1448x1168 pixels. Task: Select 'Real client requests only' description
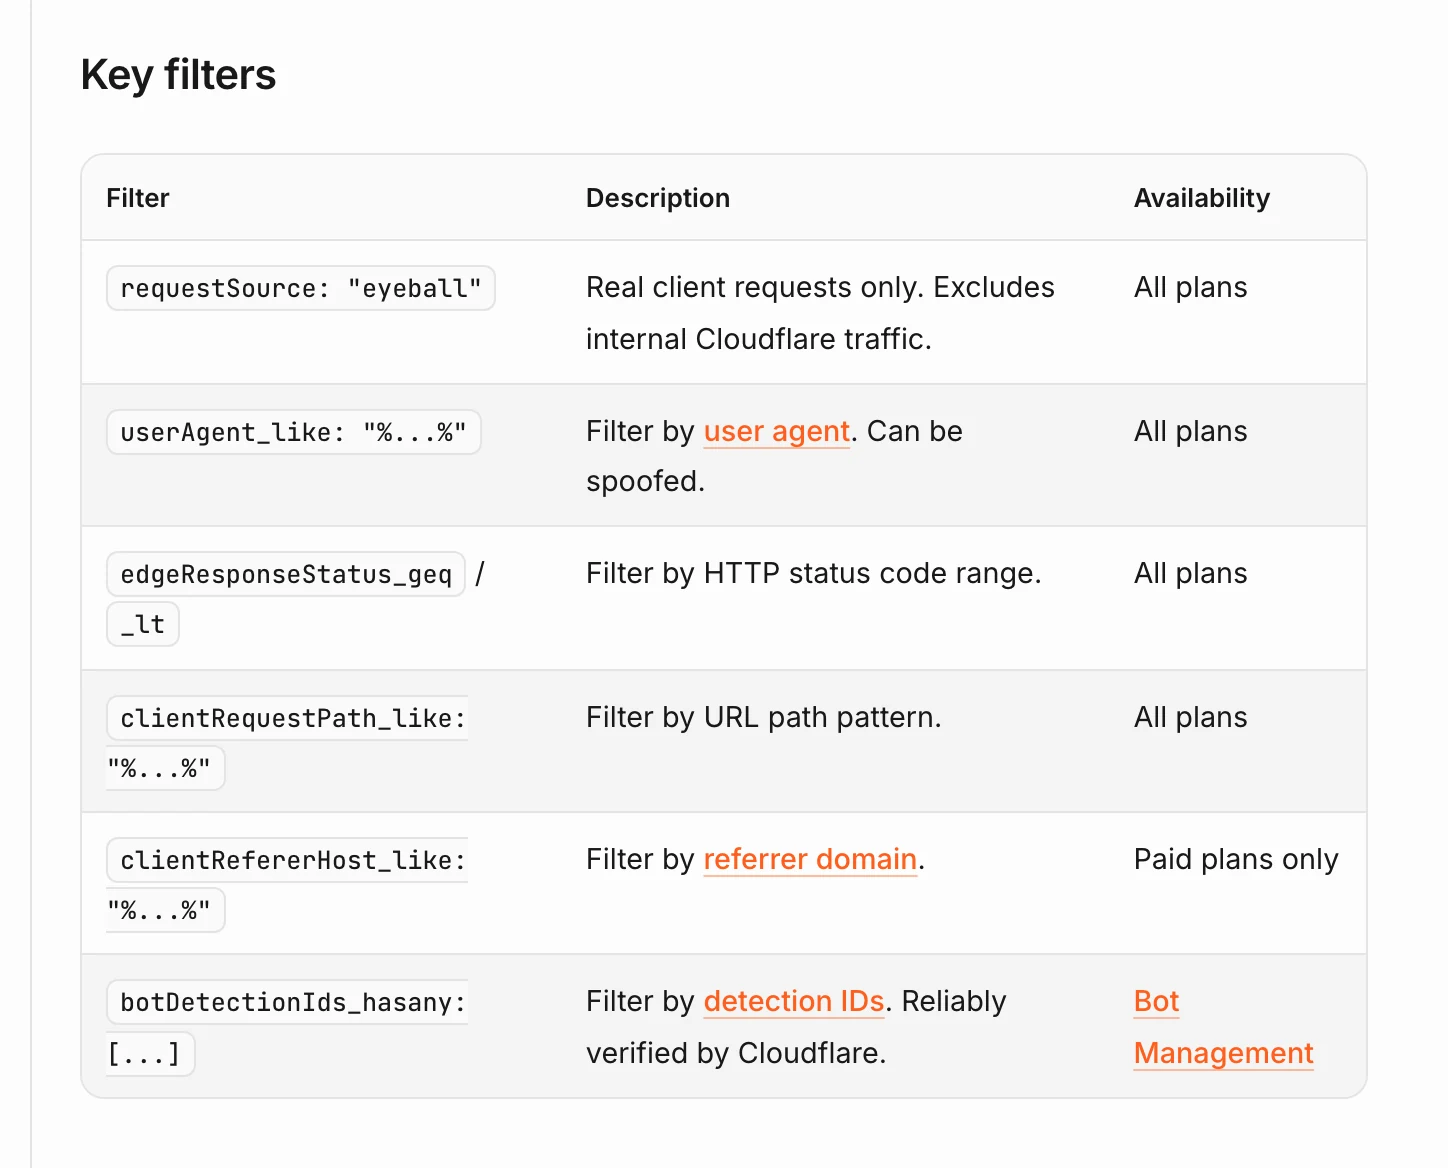click(755, 287)
